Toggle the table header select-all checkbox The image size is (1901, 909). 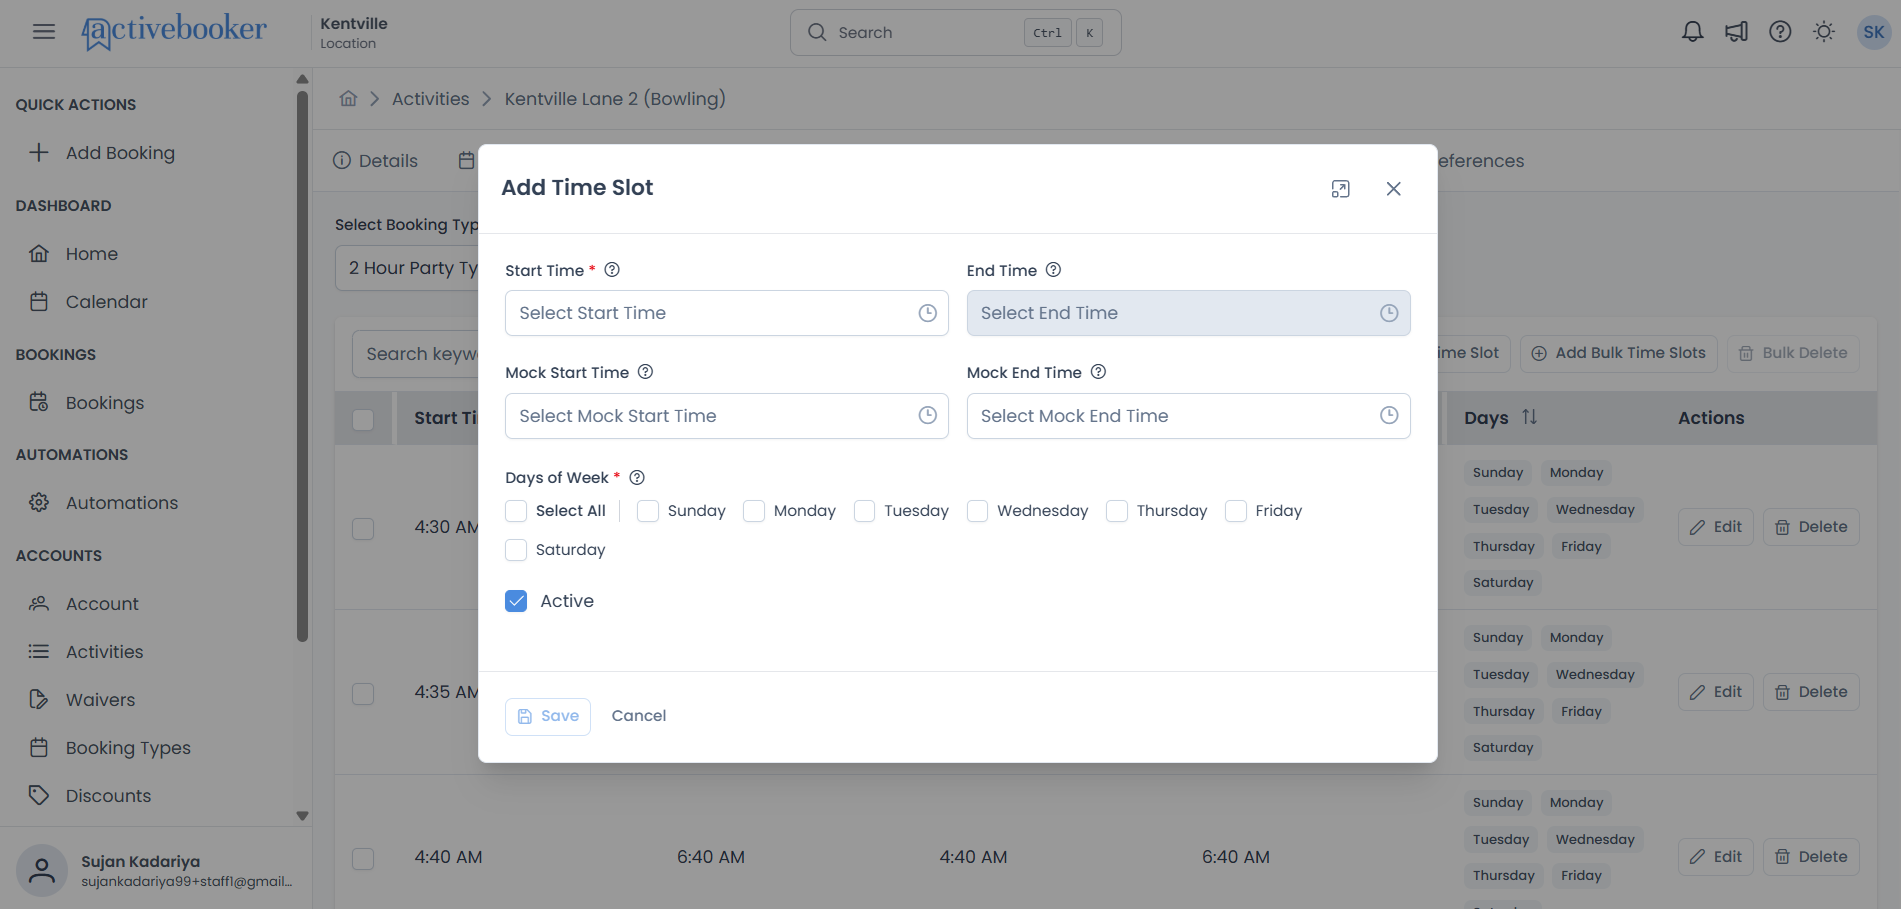point(363,419)
